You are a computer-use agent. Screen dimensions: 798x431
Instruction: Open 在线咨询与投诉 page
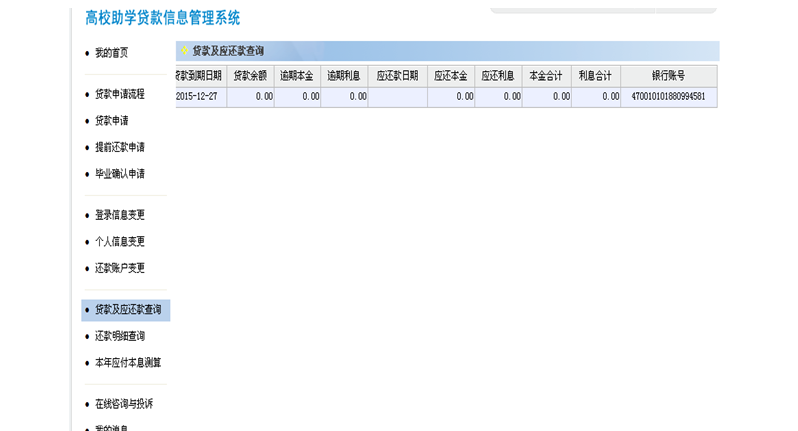[x=123, y=404]
